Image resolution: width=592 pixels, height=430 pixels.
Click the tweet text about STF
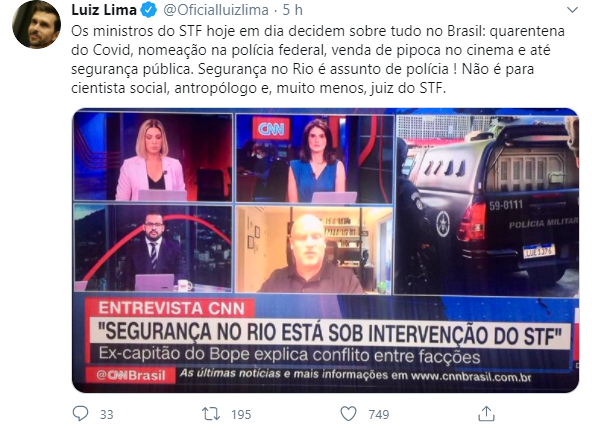pyautogui.click(x=318, y=59)
